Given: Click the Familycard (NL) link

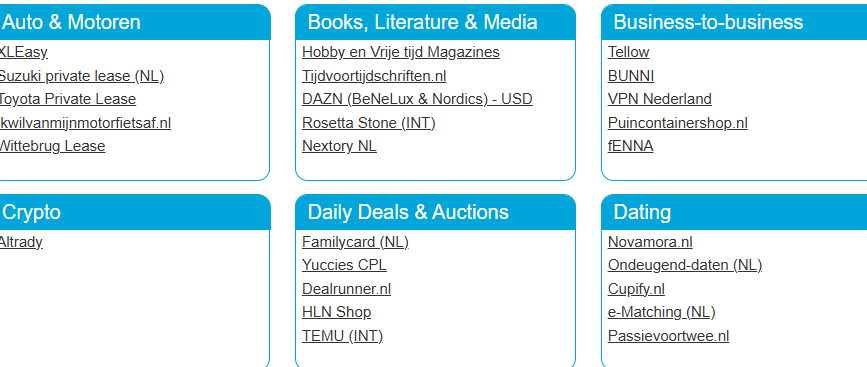Looking at the screenshot, I should (355, 242).
